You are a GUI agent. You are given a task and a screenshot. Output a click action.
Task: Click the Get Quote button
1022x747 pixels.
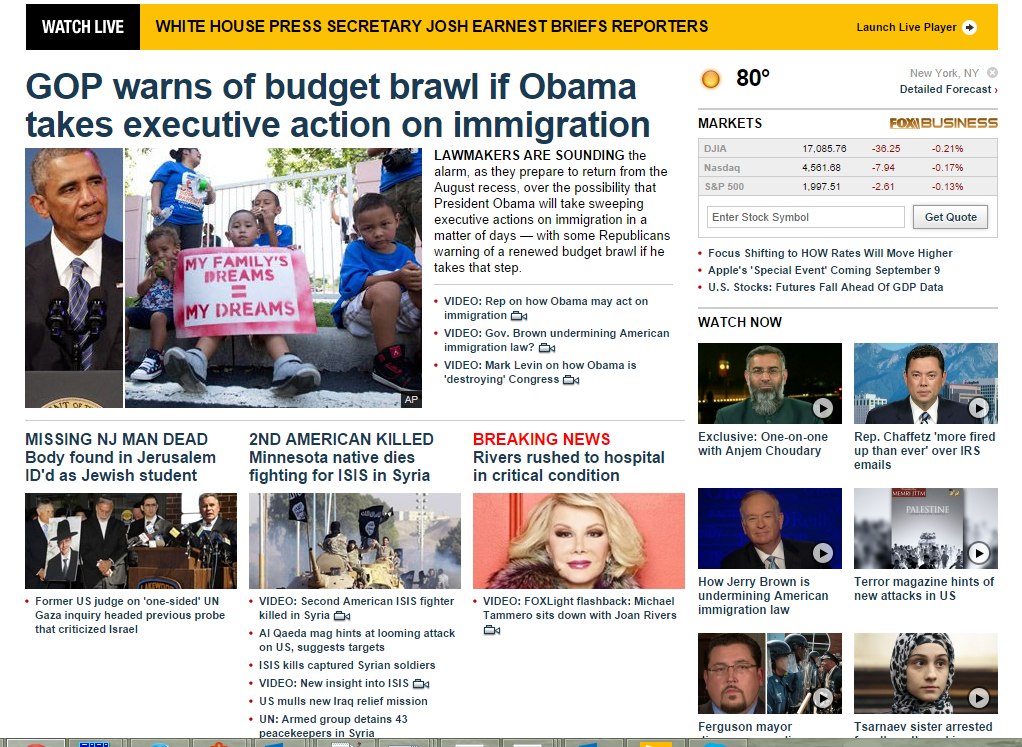pyautogui.click(x=950, y=217)
